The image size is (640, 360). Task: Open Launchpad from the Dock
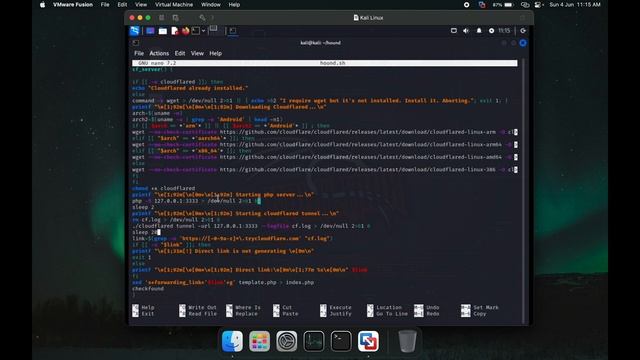[259, 341]
